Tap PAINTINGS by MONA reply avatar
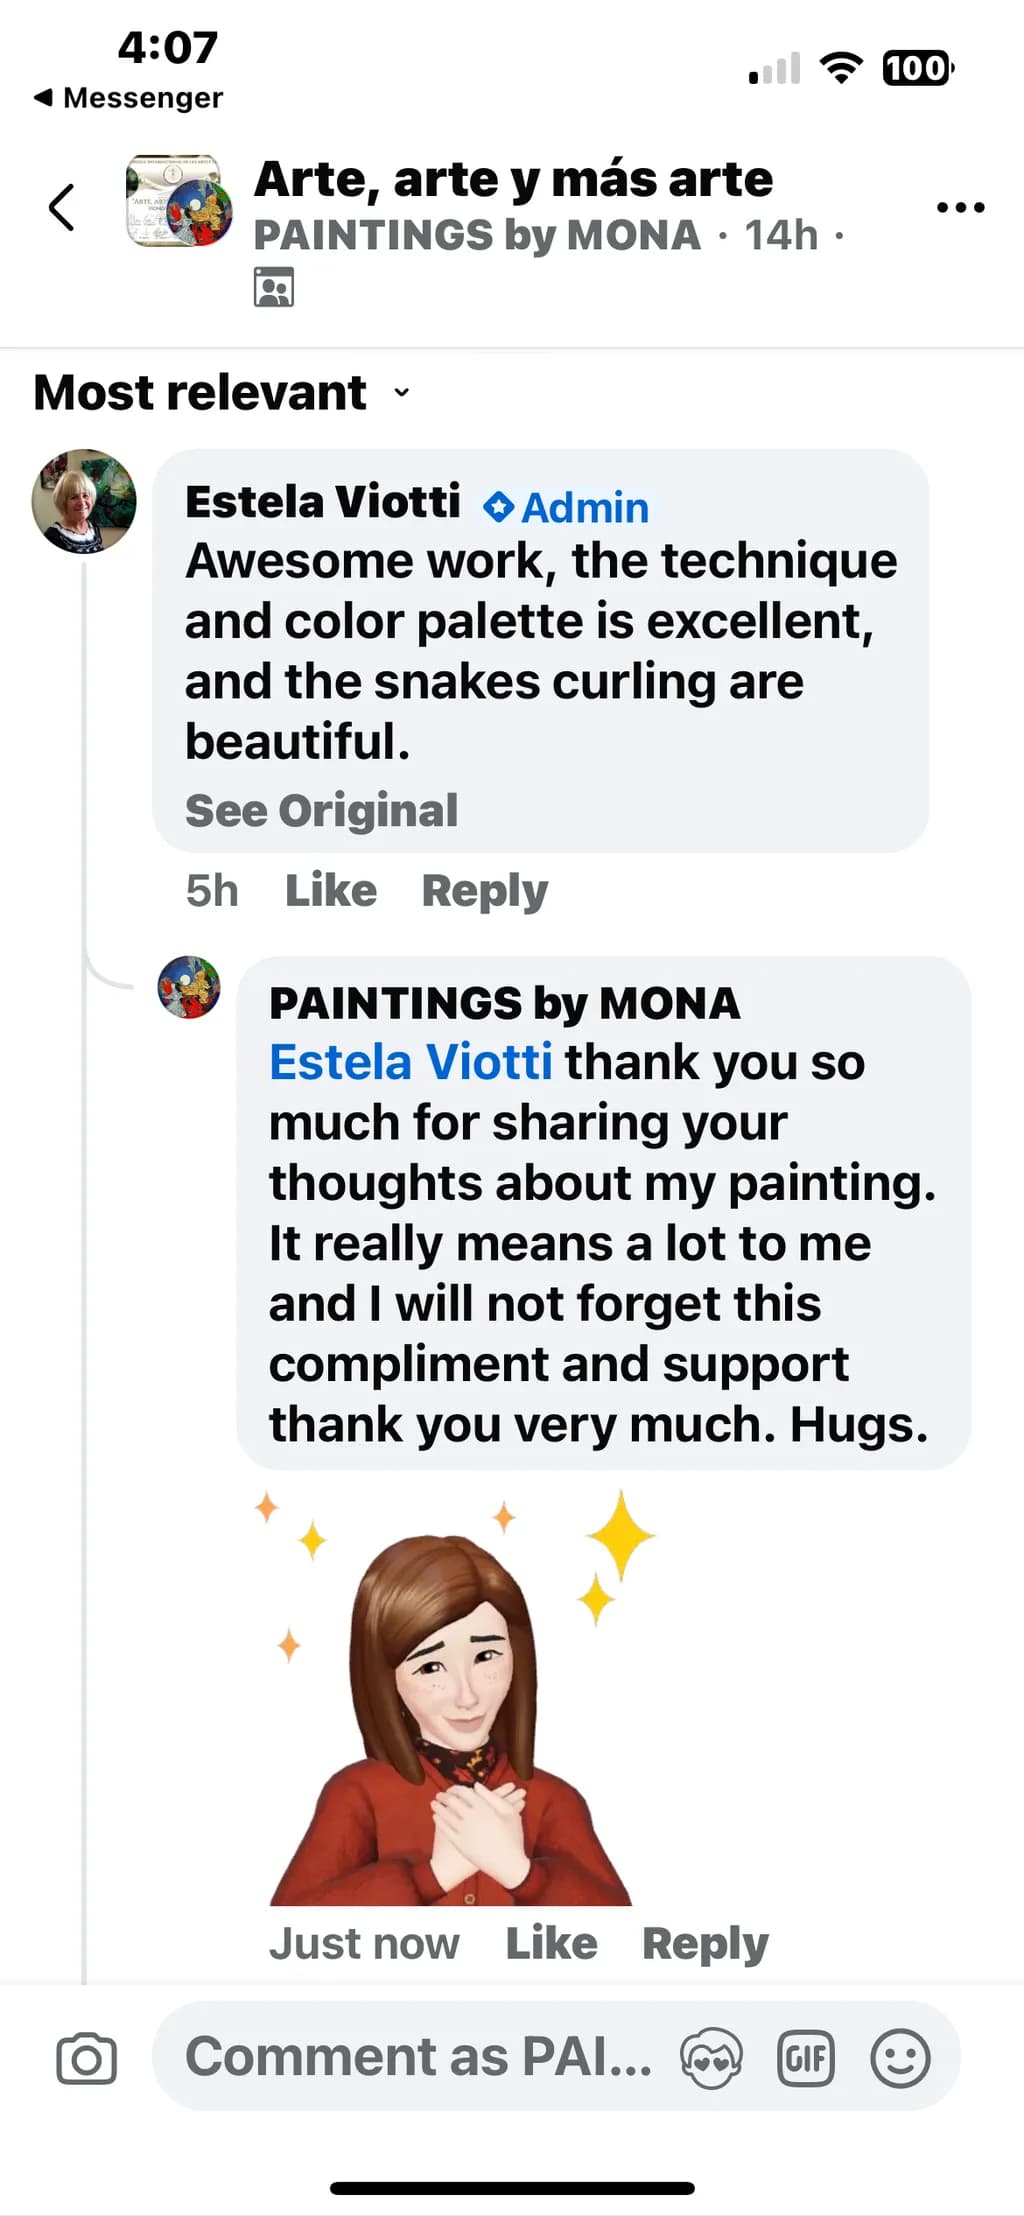Viewport: 1024px width, 2216px height. click(189, 987)
